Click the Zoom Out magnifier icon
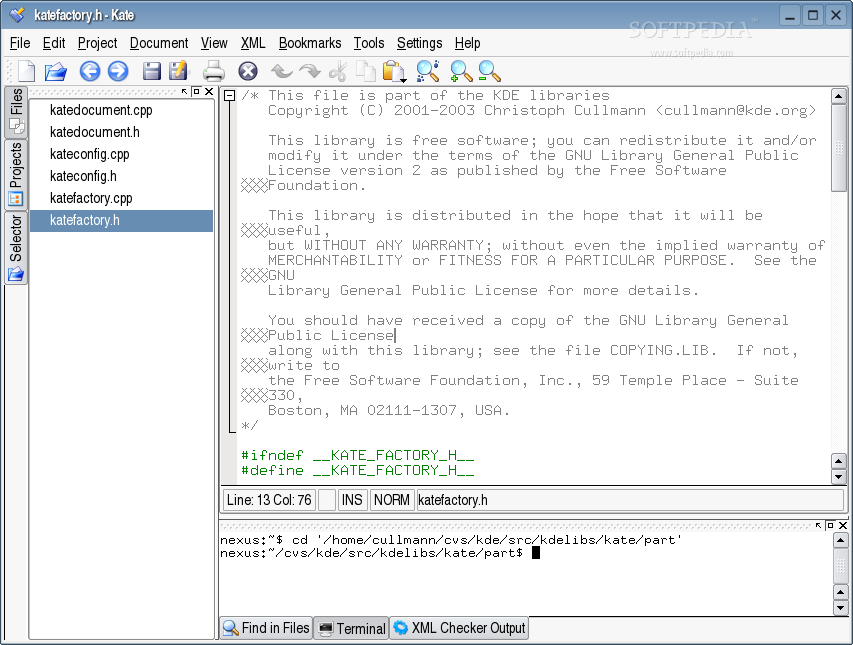This screenshot has width=853, height=645. pyautogui.click(x=489, y=71)
